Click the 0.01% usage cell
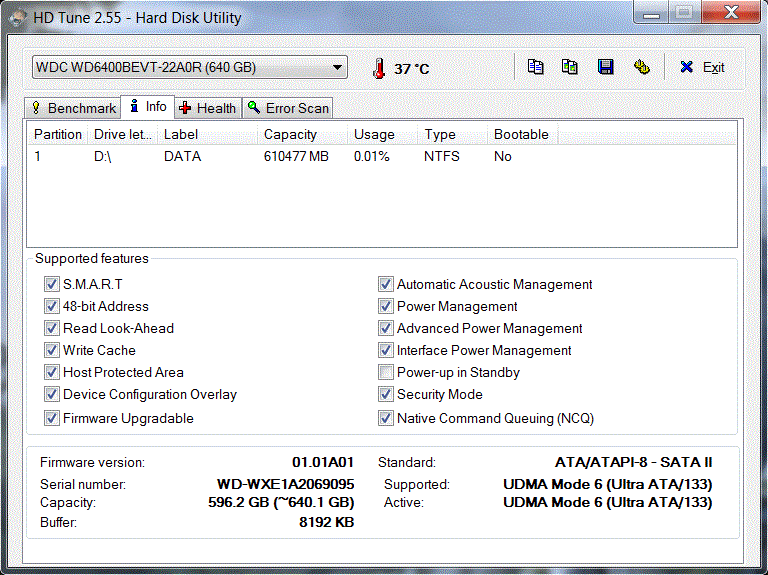 click(x=371, y=156)
